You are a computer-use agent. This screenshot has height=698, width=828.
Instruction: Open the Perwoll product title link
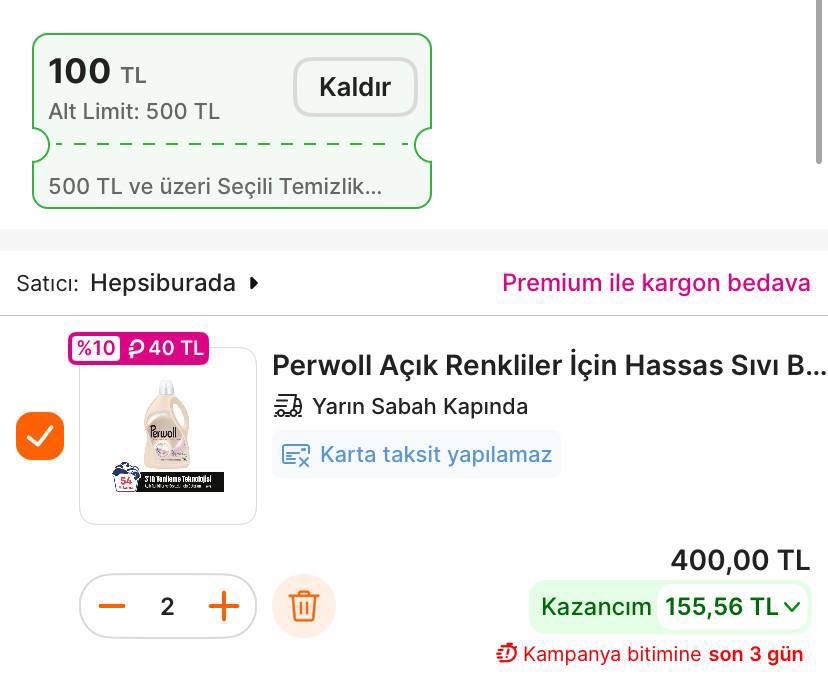pos(549,365)
